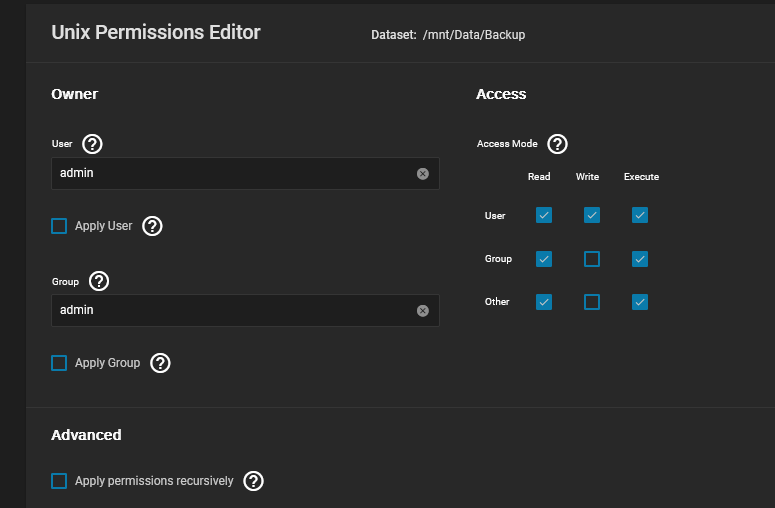Open help tooltip for Access Mode
Image resolution: width=775 pixels, height=508 pixels.
coord(558,144)
